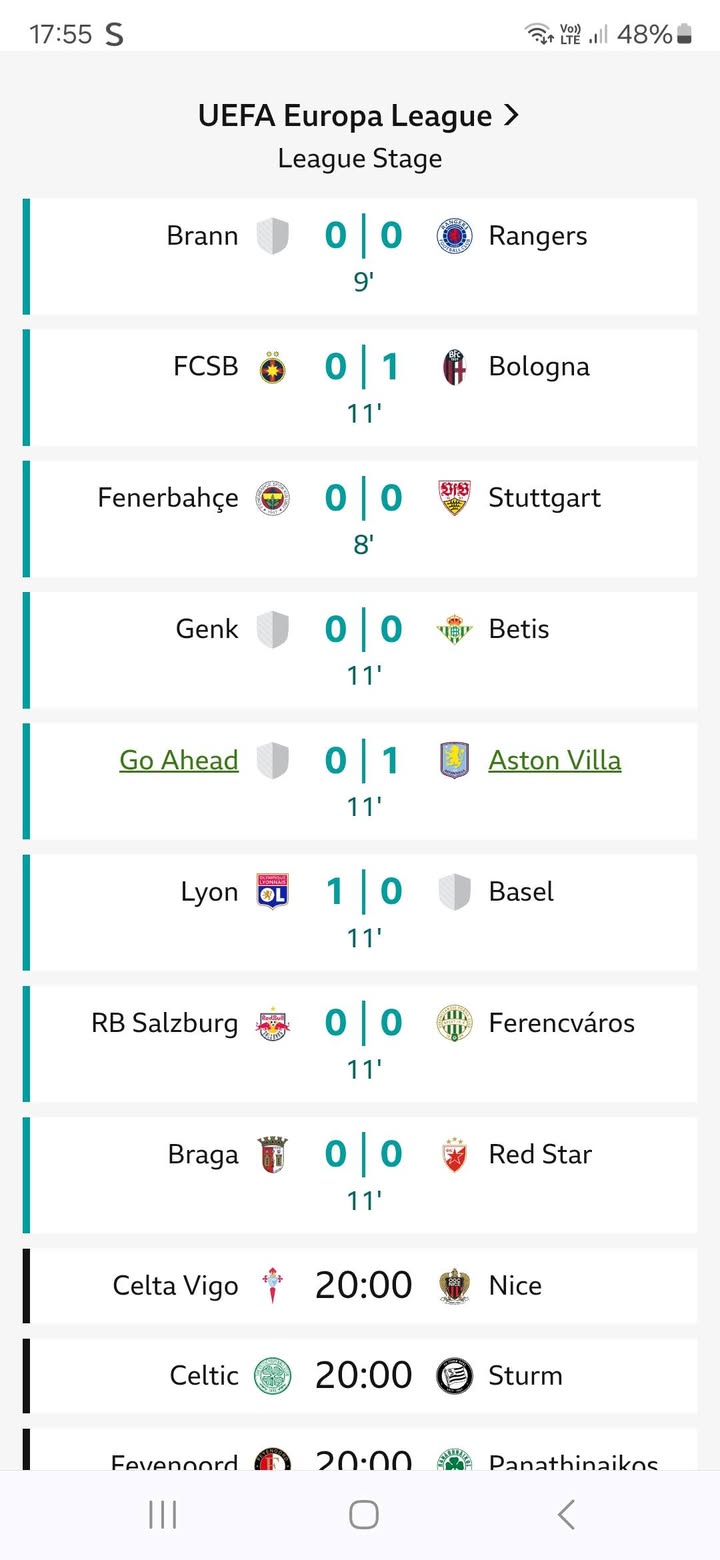Open Celta Vigo vs Nice 20:00 kickoff
720x1560 pixels.
pos(363,1285)
